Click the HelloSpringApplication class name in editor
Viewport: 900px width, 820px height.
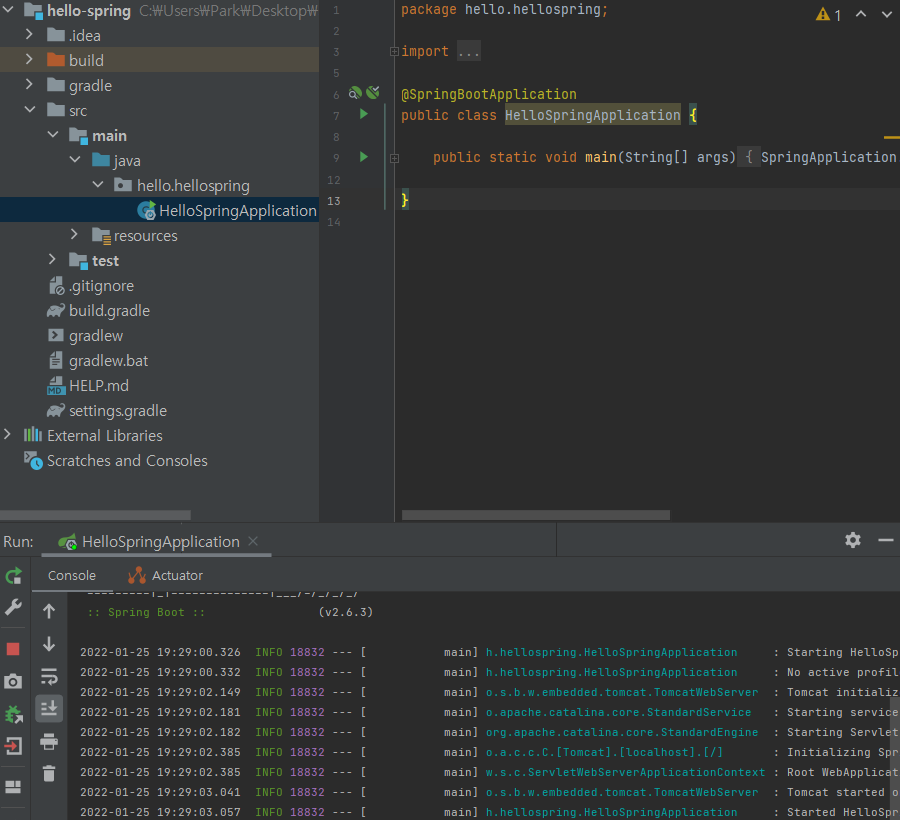click(592, 115)
